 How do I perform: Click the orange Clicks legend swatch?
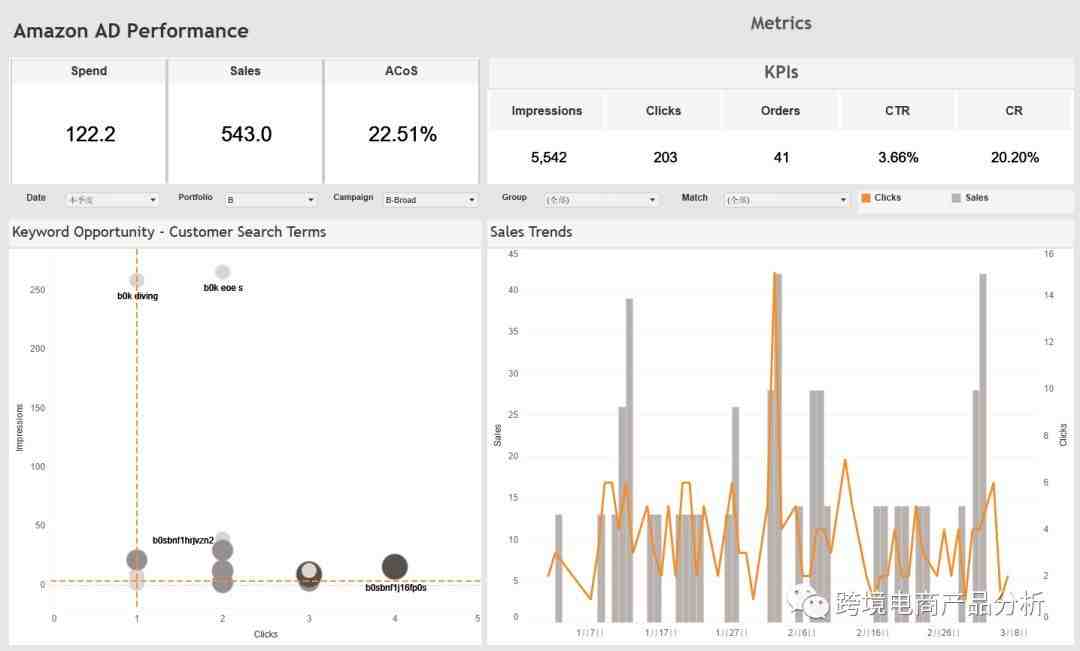pos(866,198)
